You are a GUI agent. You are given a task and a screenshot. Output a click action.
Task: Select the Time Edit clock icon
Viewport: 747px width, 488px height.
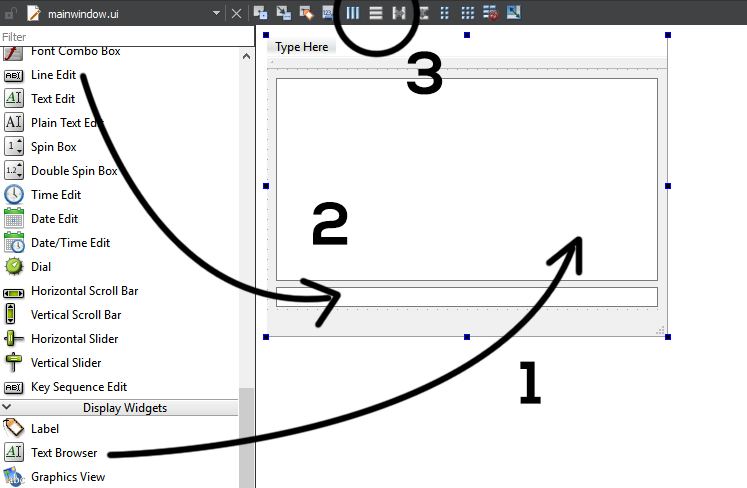point(13,194)
